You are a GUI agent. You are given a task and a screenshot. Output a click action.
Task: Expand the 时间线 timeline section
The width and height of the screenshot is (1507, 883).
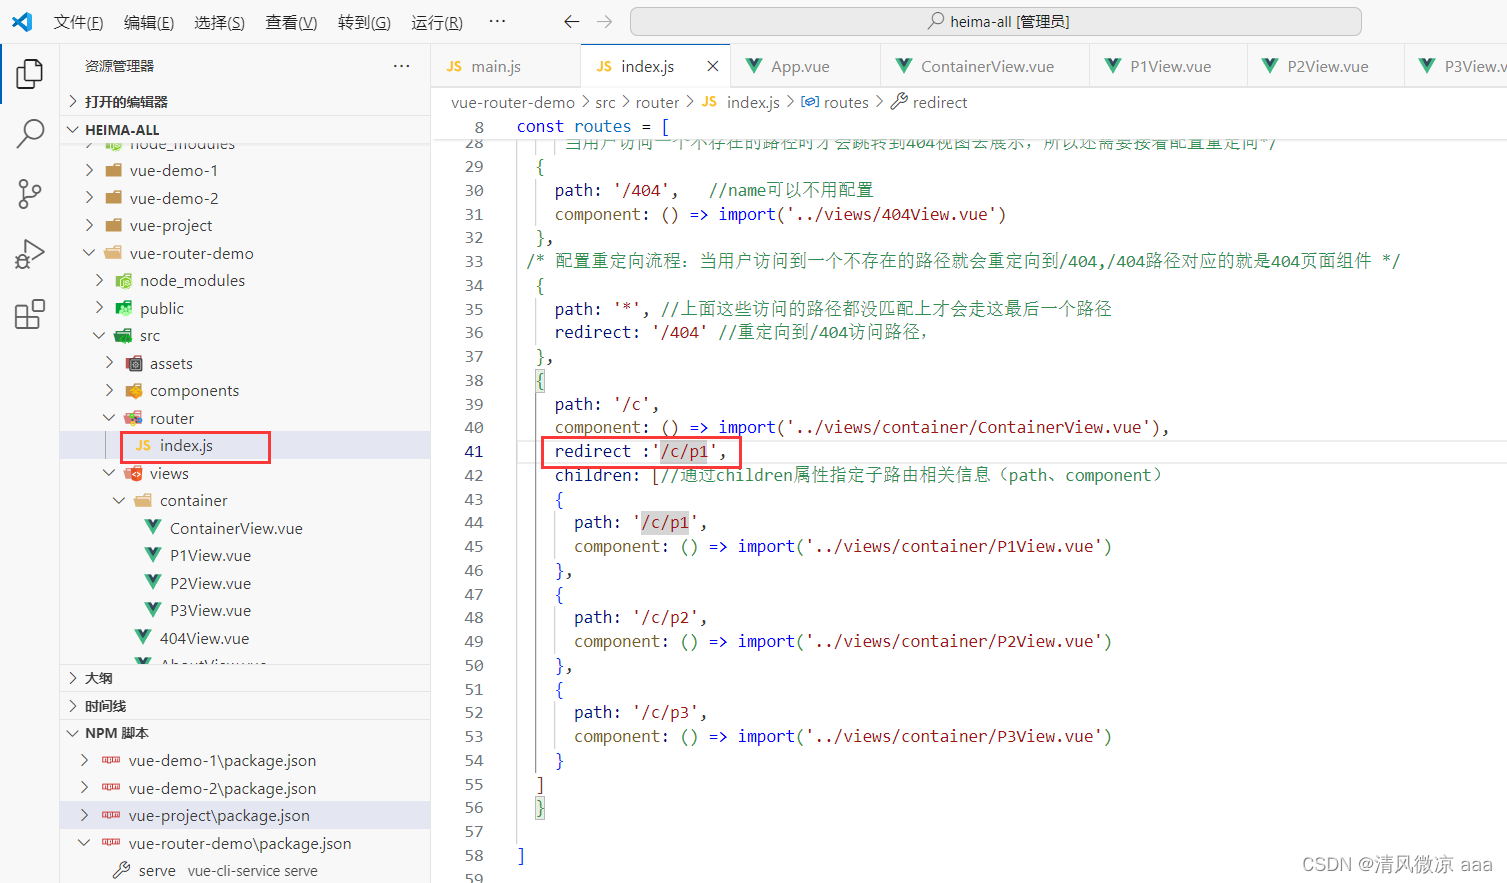click(x=73, y=706)
